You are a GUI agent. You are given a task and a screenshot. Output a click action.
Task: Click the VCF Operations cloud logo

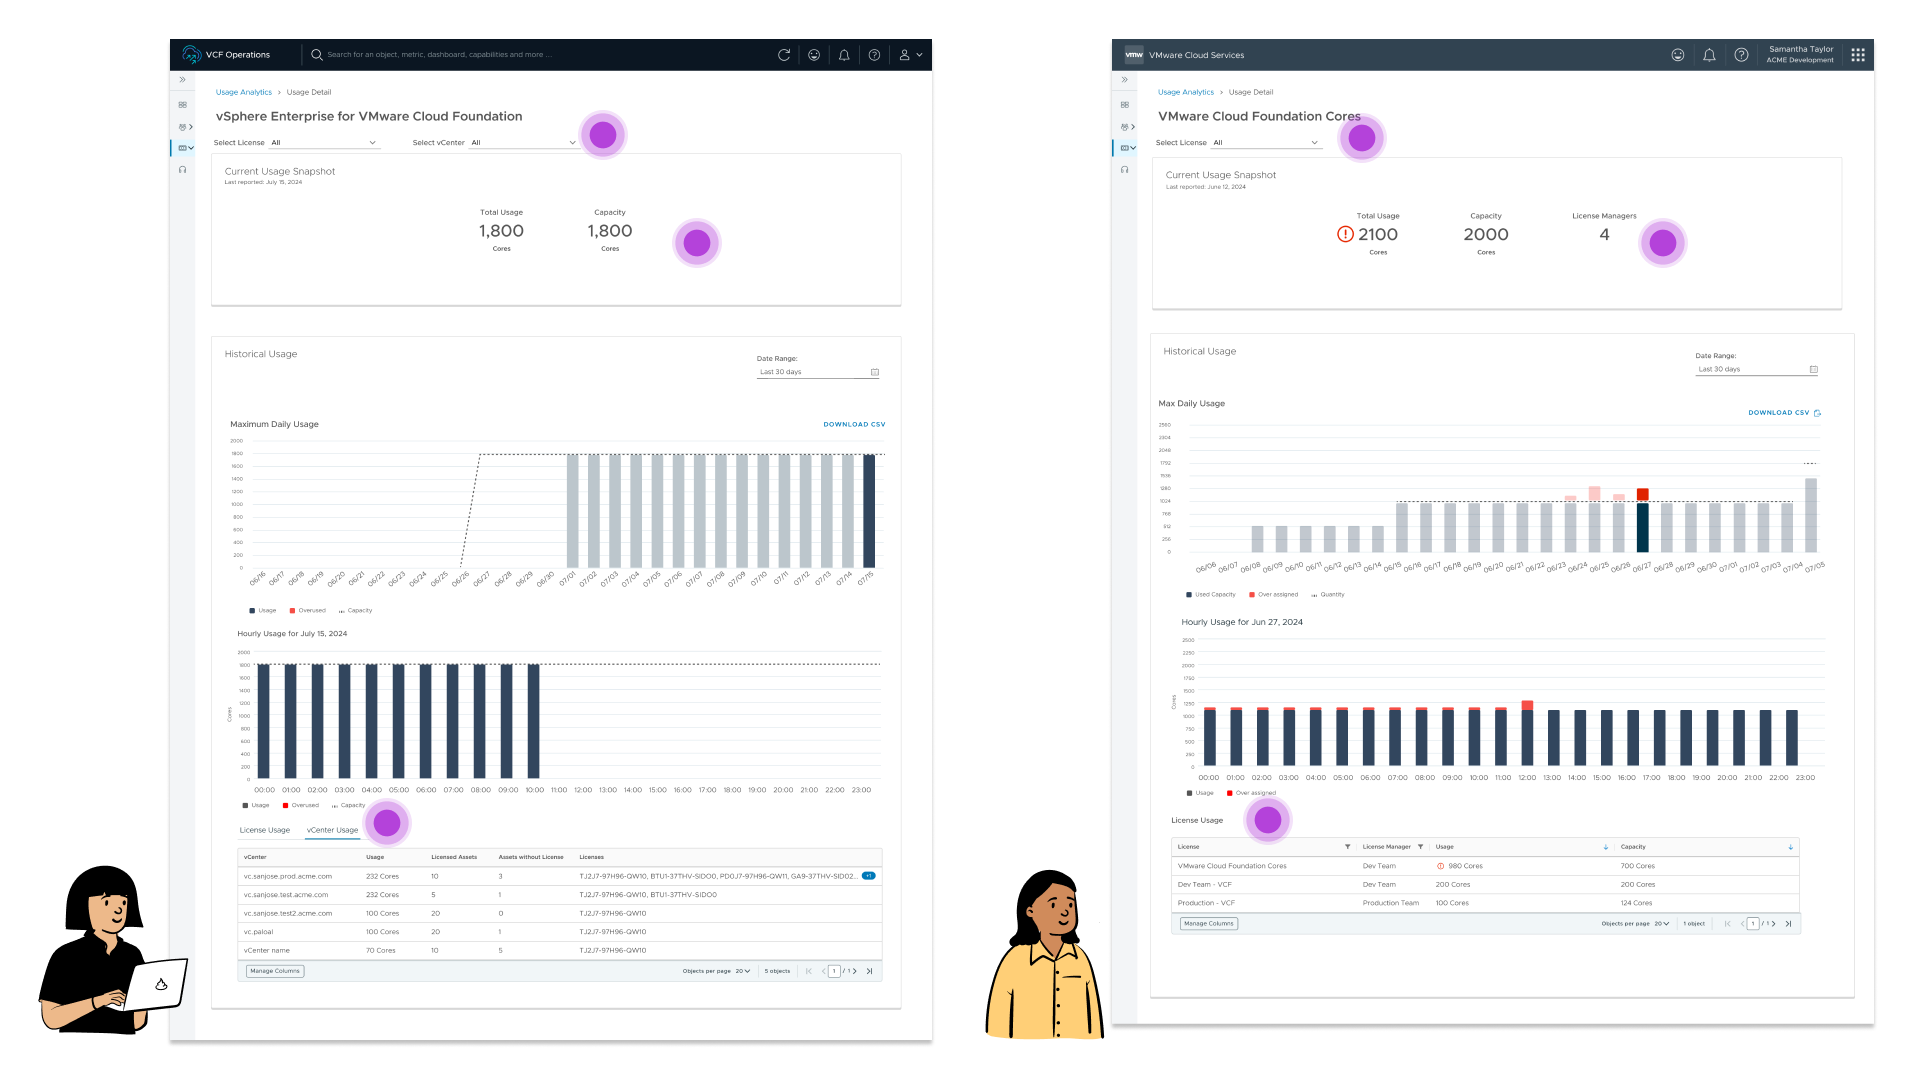pos(192,55)
